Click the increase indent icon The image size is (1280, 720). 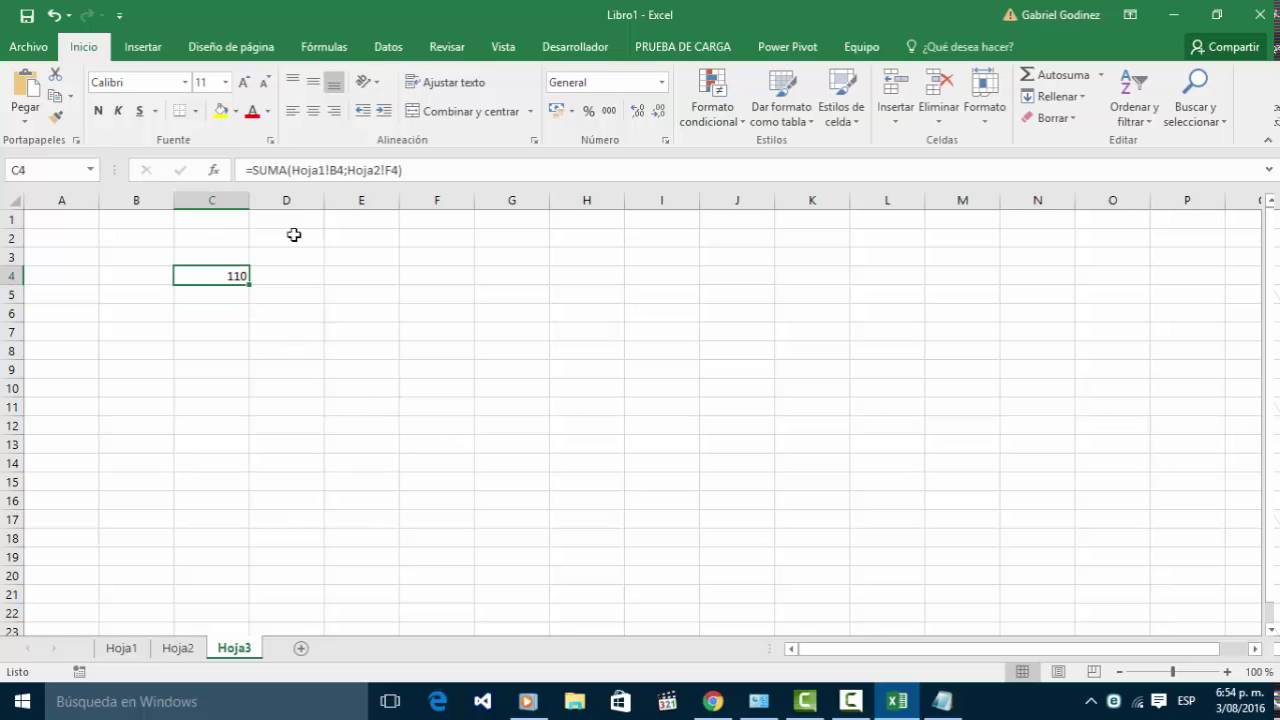pyautogui.click(x=384, y=111)
